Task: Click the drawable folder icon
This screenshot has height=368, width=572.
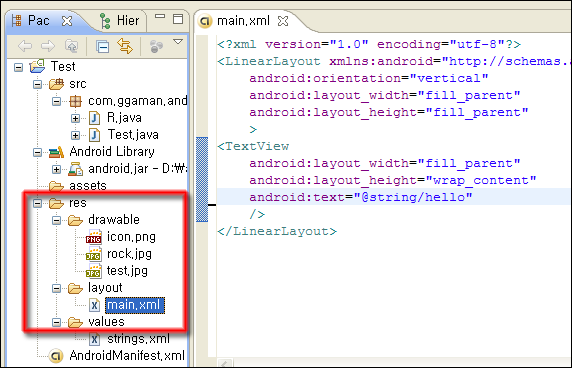Action: pyautogui.click(x=76, y=220)
